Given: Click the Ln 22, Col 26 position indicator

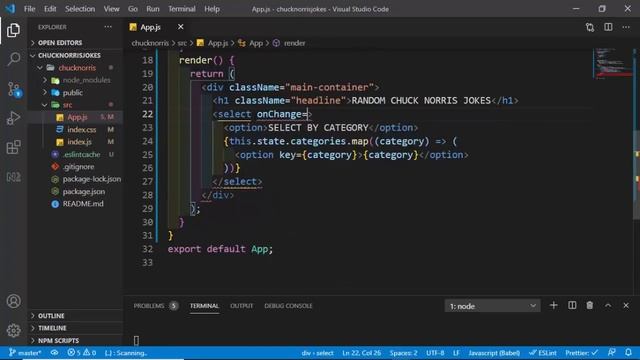Looking at the screenshot, I should click(362, 353).
